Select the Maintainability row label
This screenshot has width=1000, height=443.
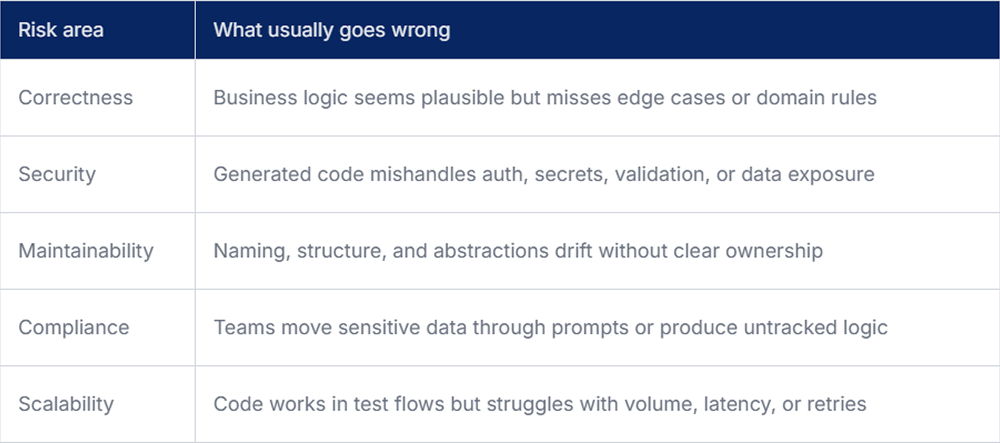(85, 251)
